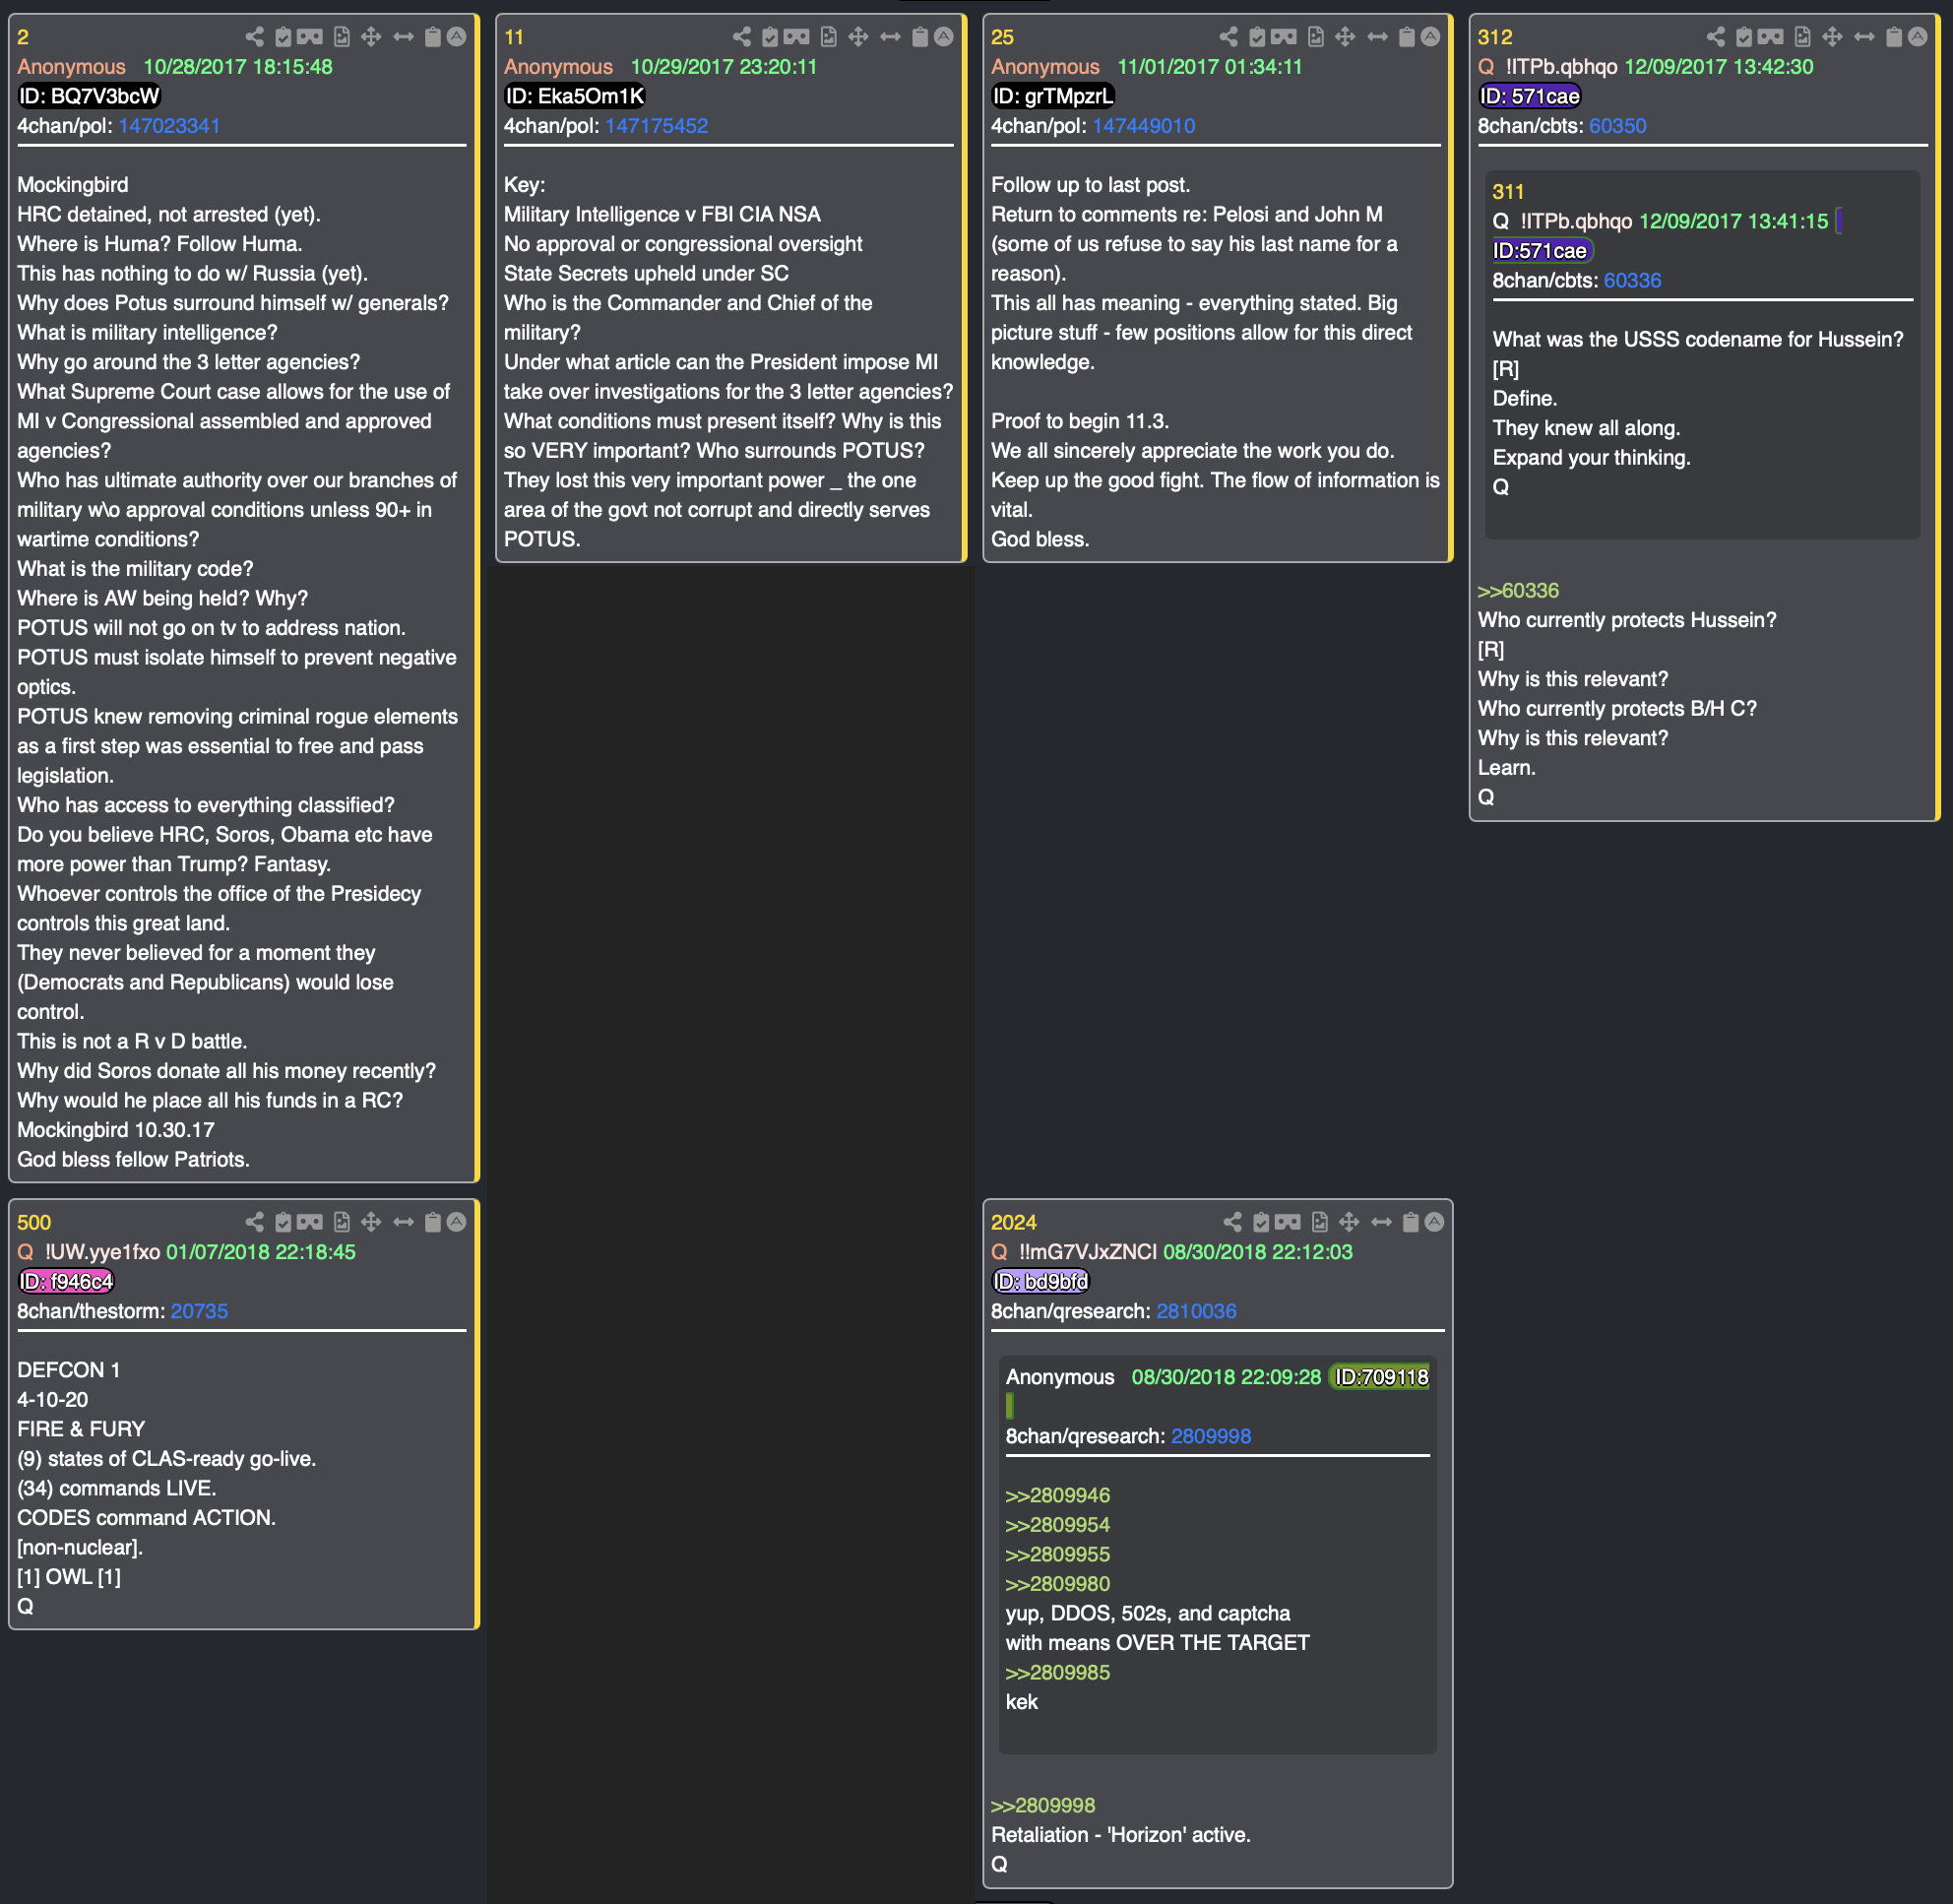Click plain clipboard icon on post 11
Screen dimensions: 1953x1904
coord(920,37)
